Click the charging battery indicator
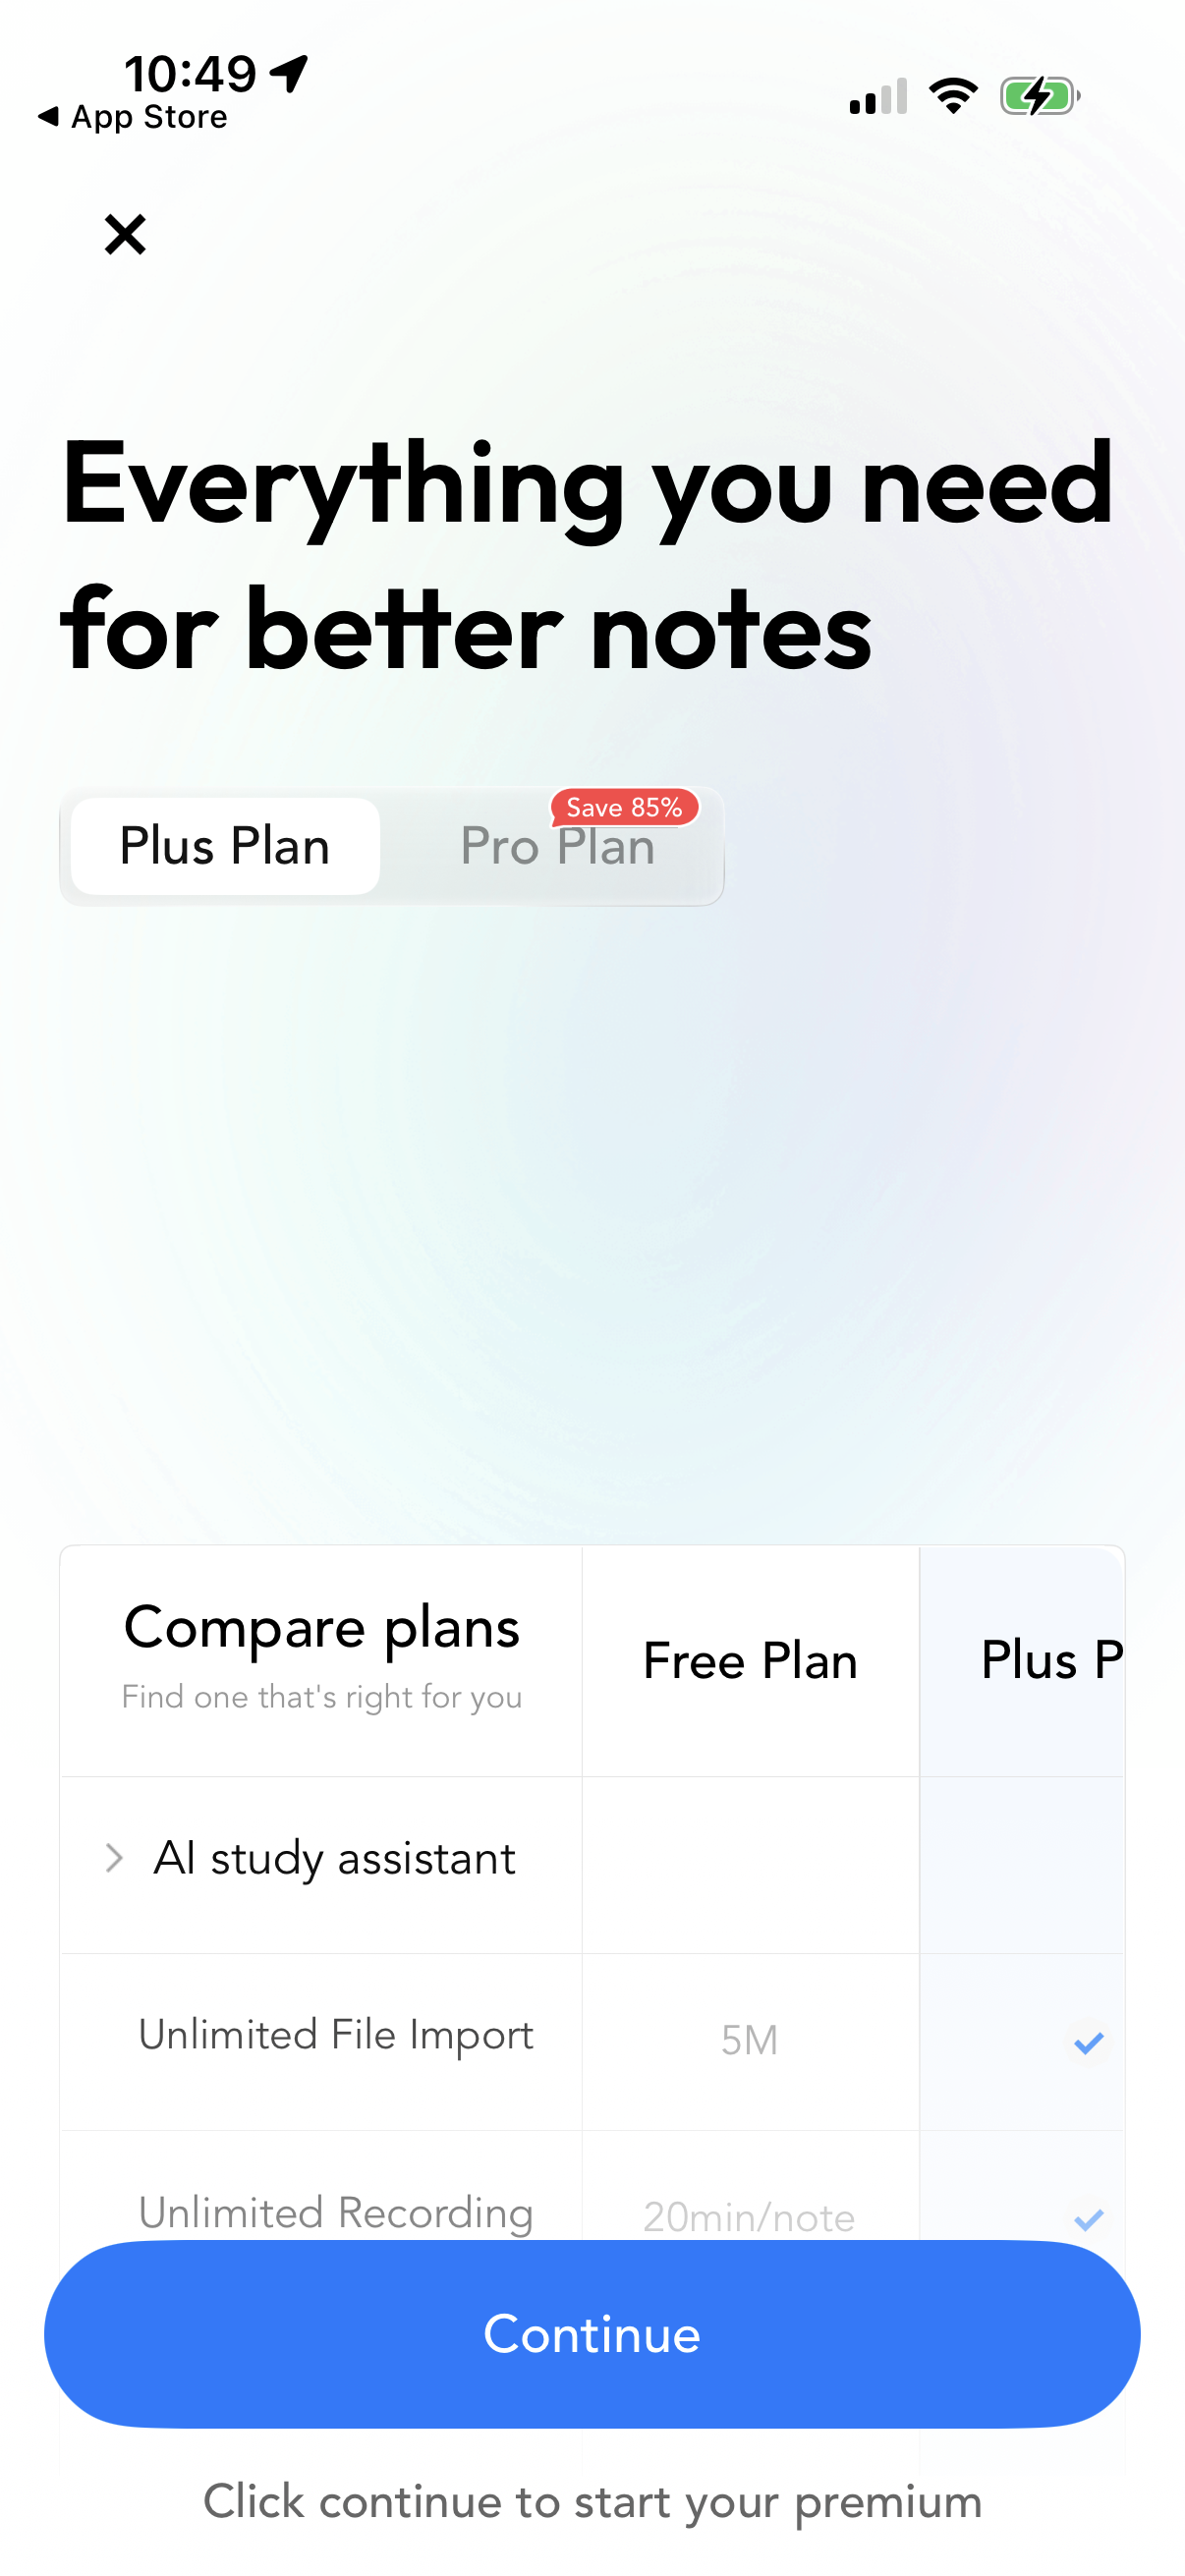The width and height of the screenshot is (1185, 2576). [x=1039, y=95]
